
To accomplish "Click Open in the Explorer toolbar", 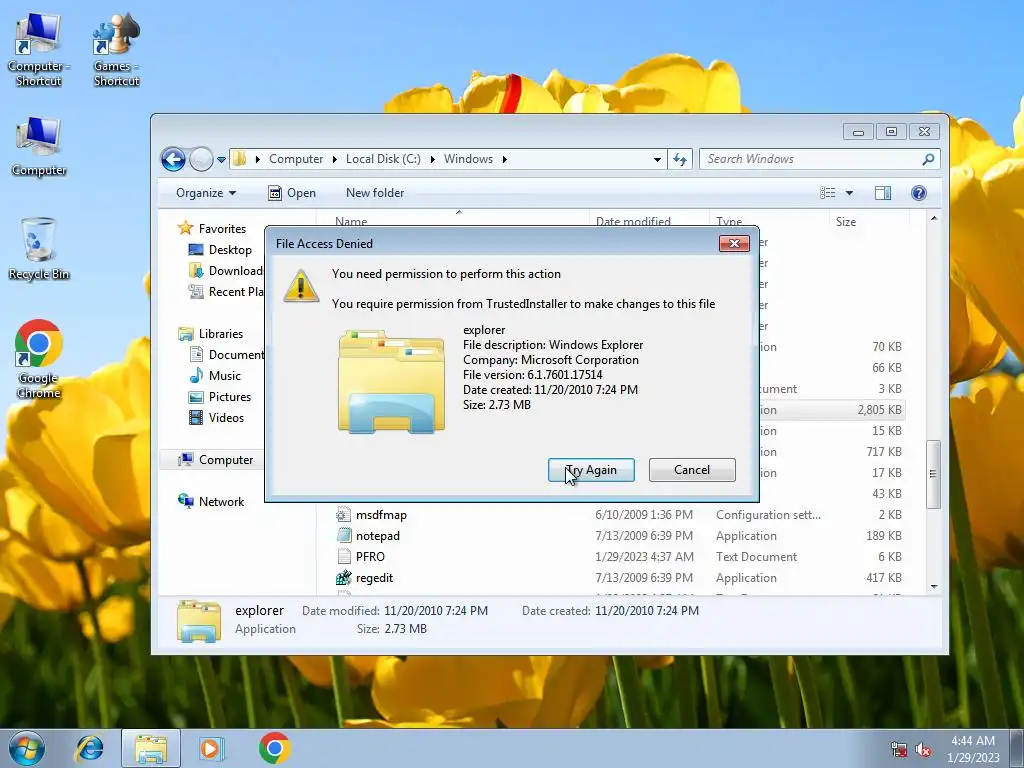I will click(292, 193).
